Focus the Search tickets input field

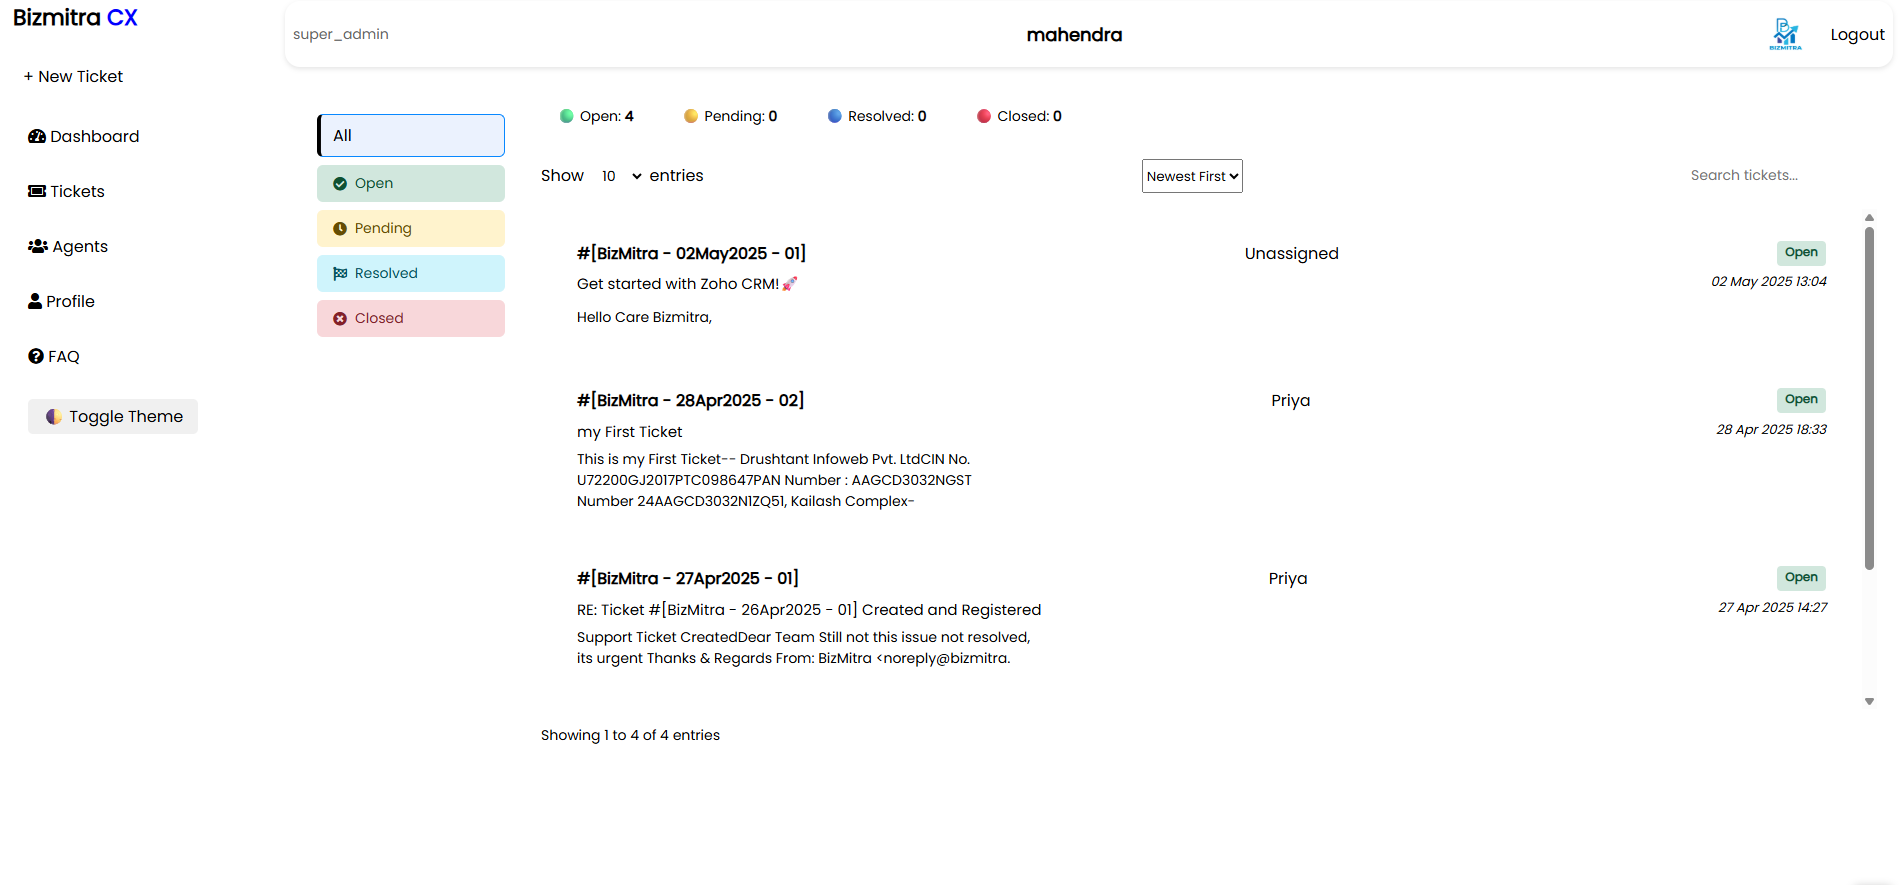coord(1760,176)
